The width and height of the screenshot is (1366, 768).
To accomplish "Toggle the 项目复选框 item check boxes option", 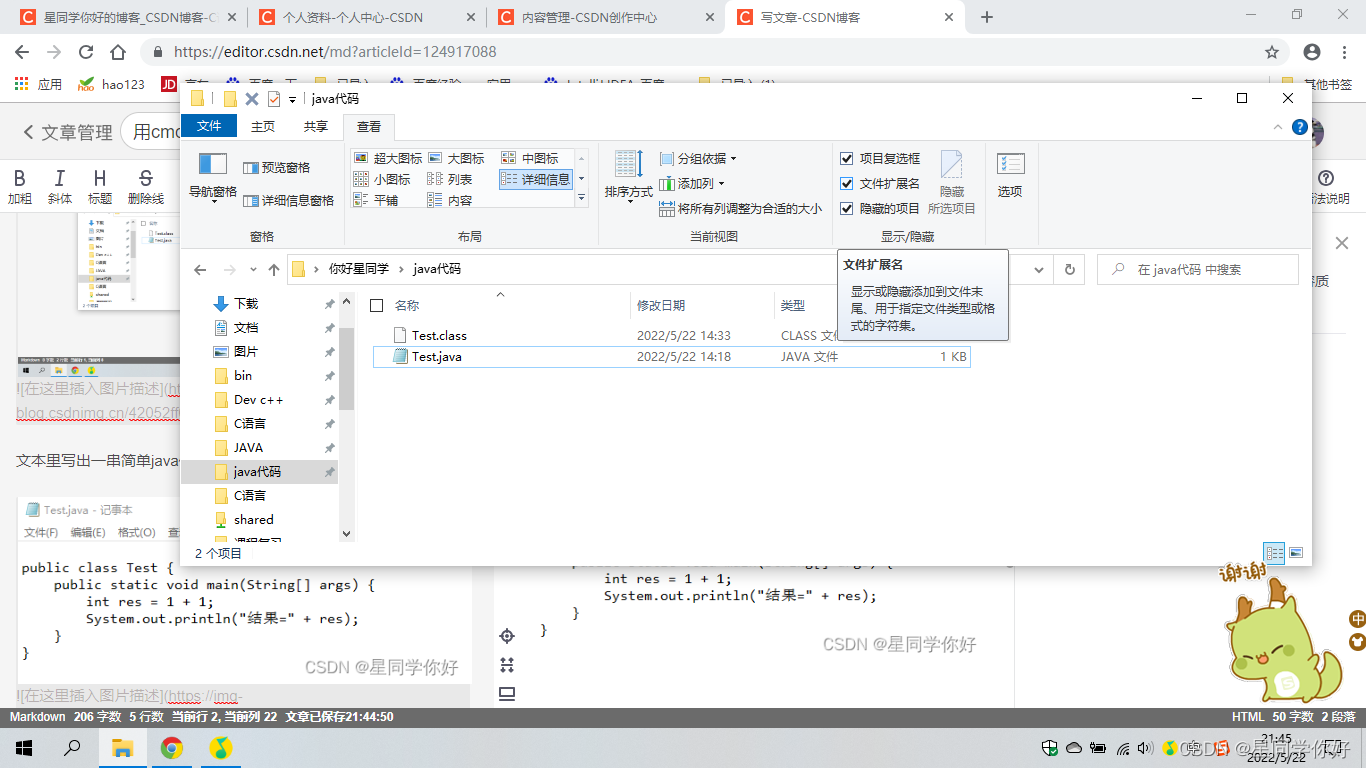I will click(880, 158).
